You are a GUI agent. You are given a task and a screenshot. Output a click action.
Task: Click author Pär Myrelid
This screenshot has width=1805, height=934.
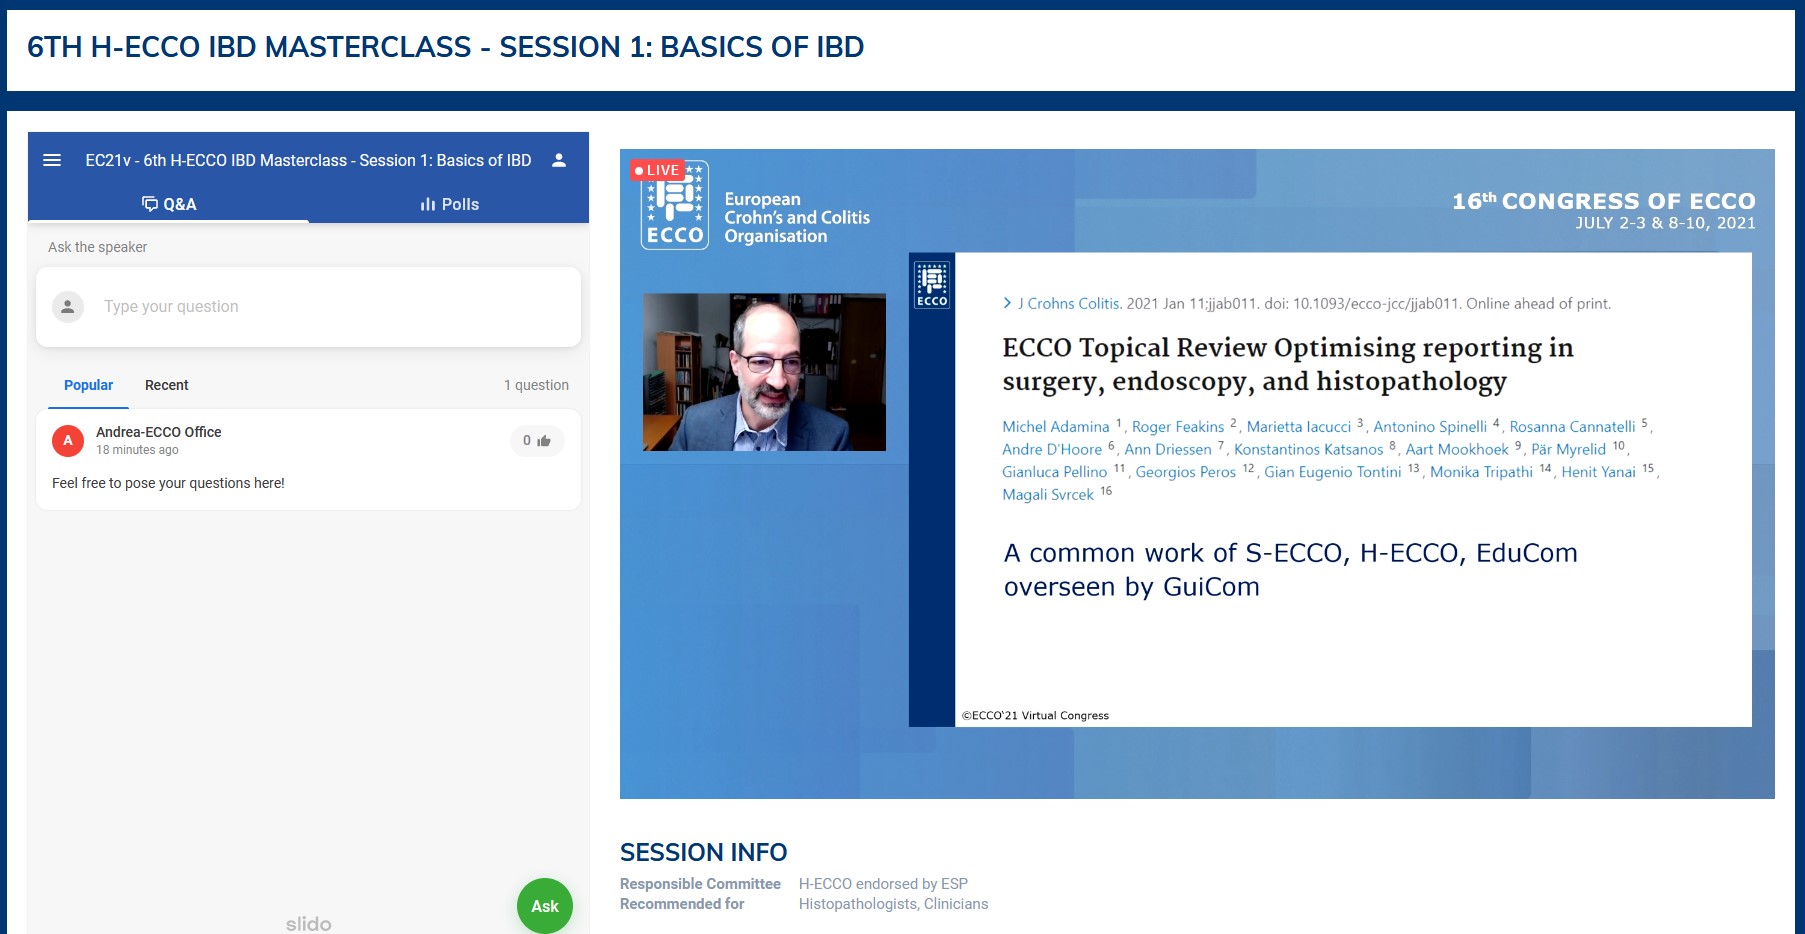pos(1568,450)
